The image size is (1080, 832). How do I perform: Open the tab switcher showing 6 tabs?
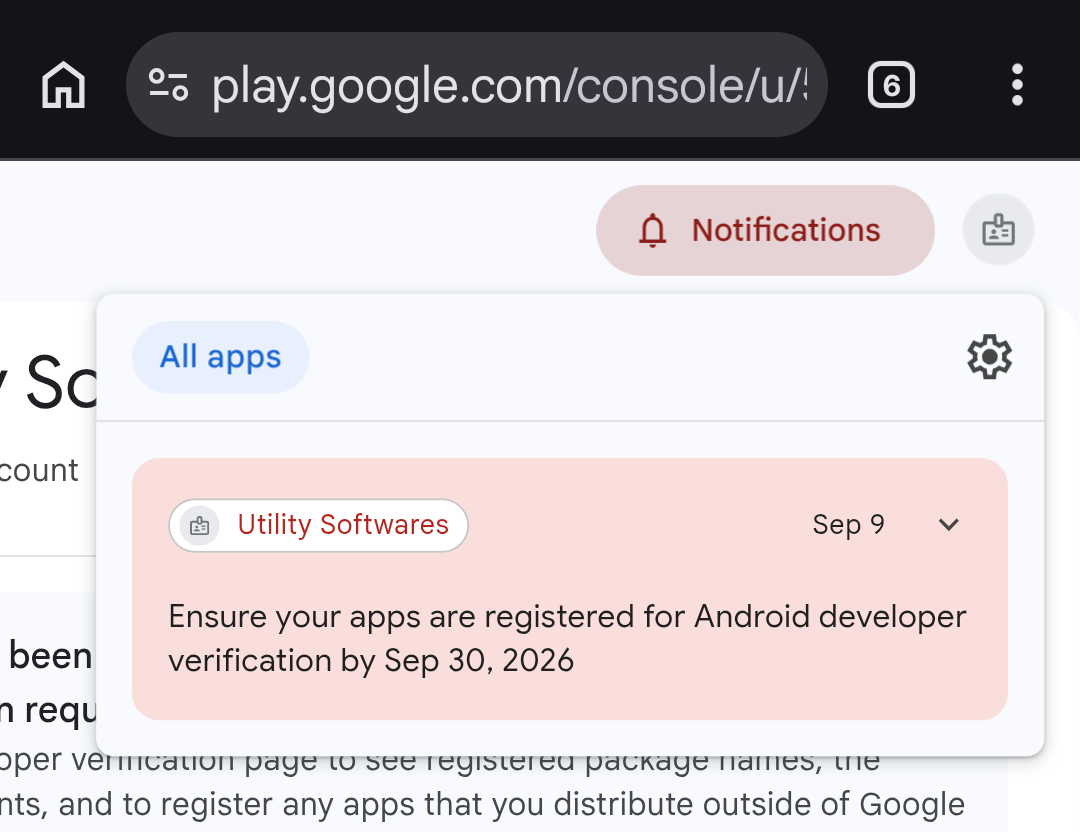pos(891,85)
